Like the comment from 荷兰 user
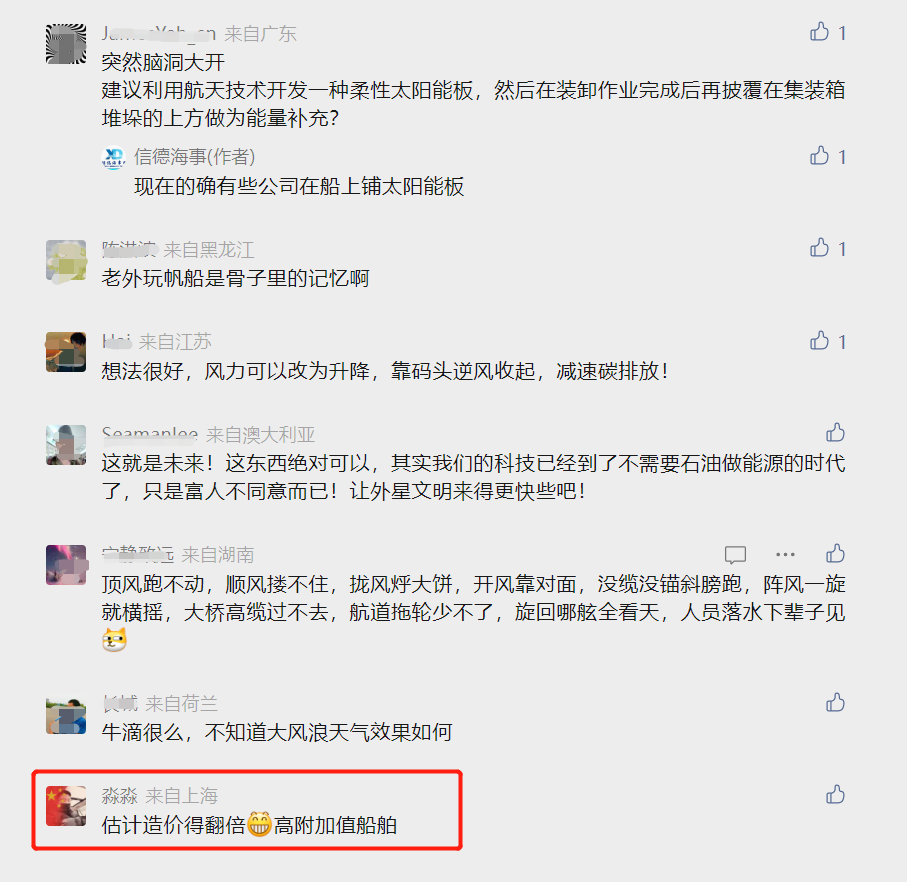This screenshot has height=882, width=907. click(835, 703)
